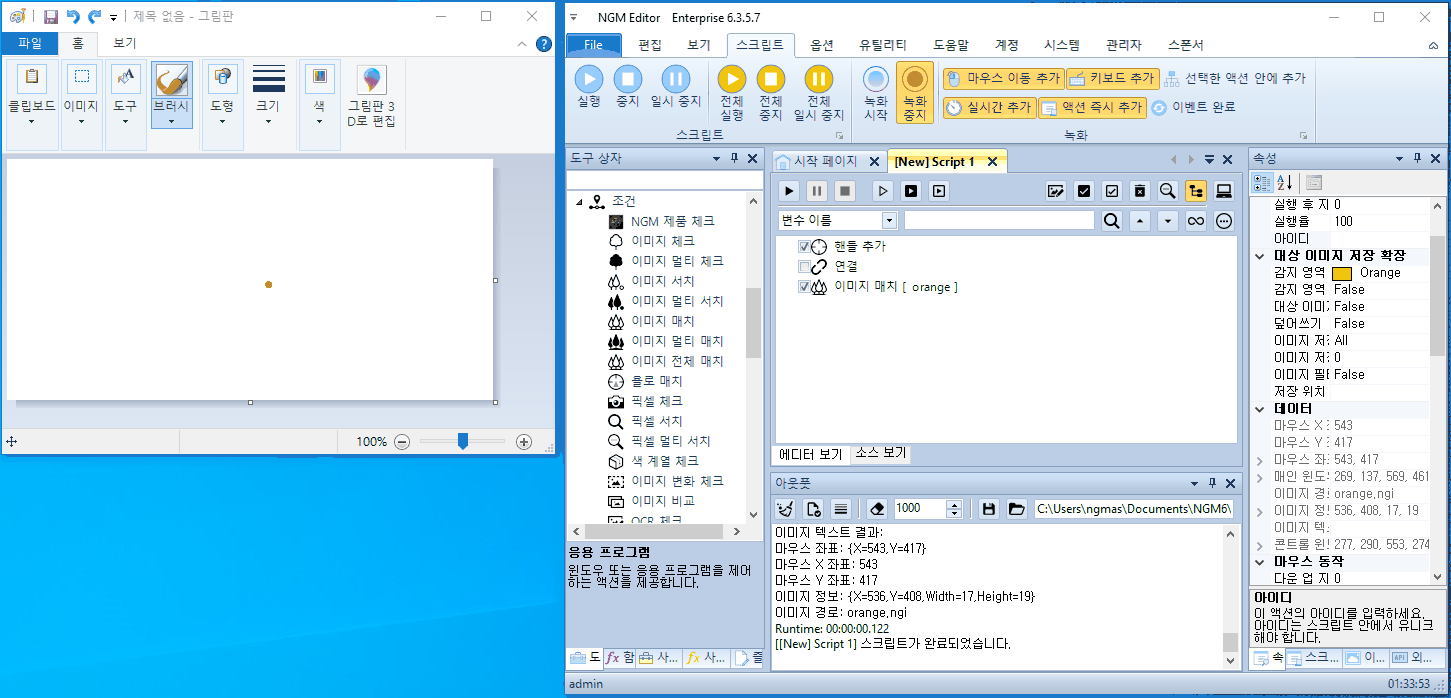Click 실시간 추가 button

[x=988, y=107]
